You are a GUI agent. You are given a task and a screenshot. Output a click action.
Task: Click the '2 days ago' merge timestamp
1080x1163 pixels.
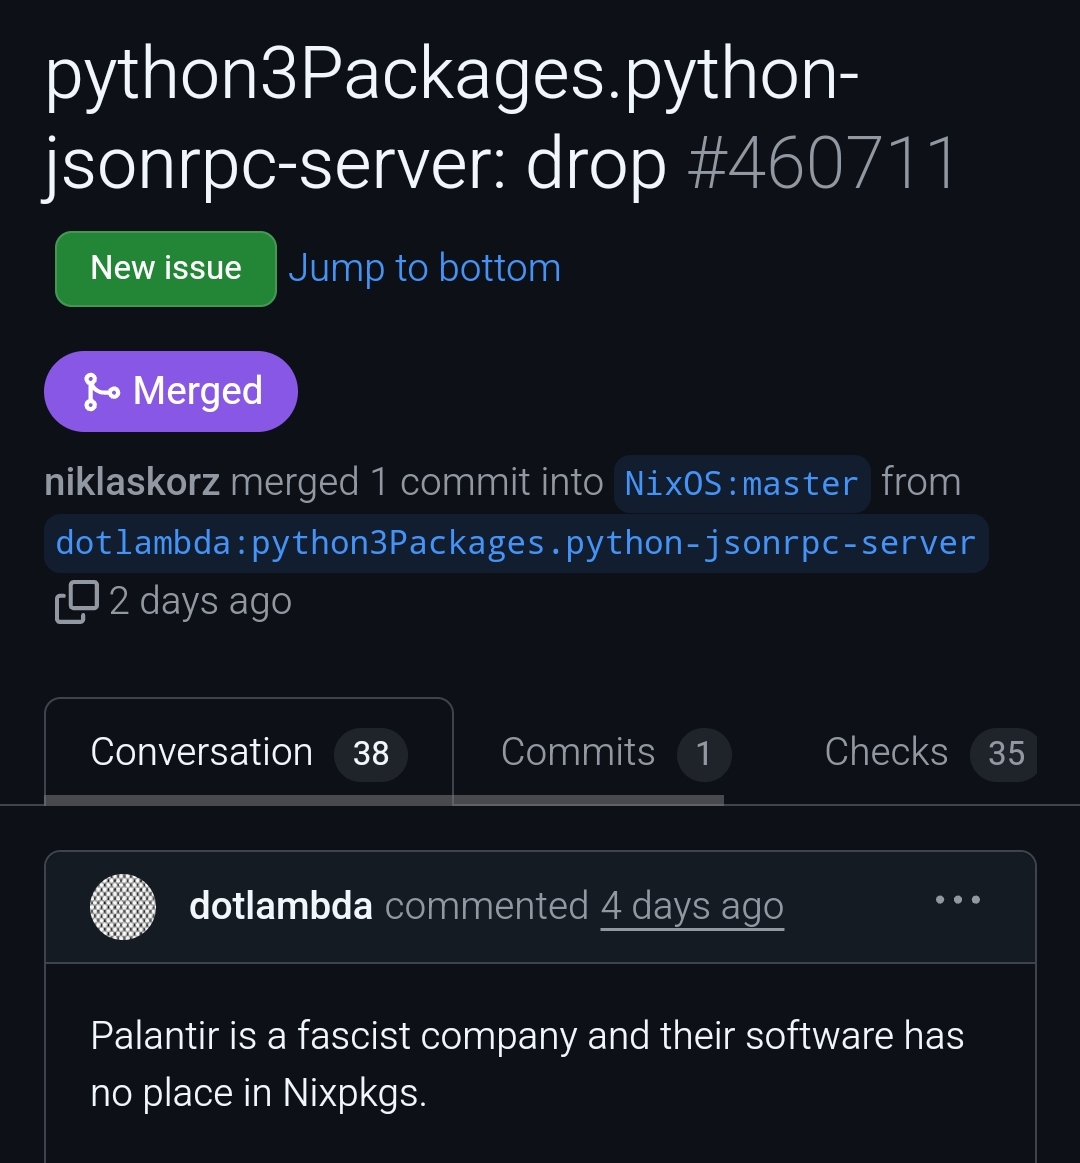200,601
